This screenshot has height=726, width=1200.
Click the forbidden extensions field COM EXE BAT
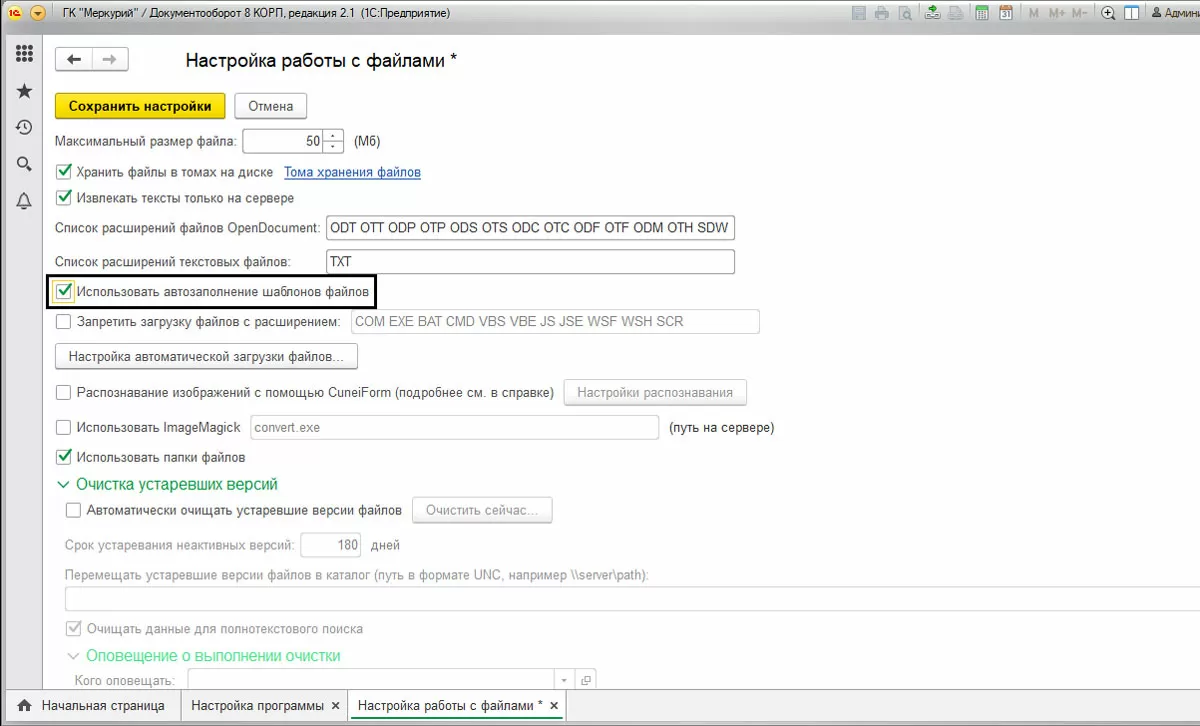tap(554, 322)
